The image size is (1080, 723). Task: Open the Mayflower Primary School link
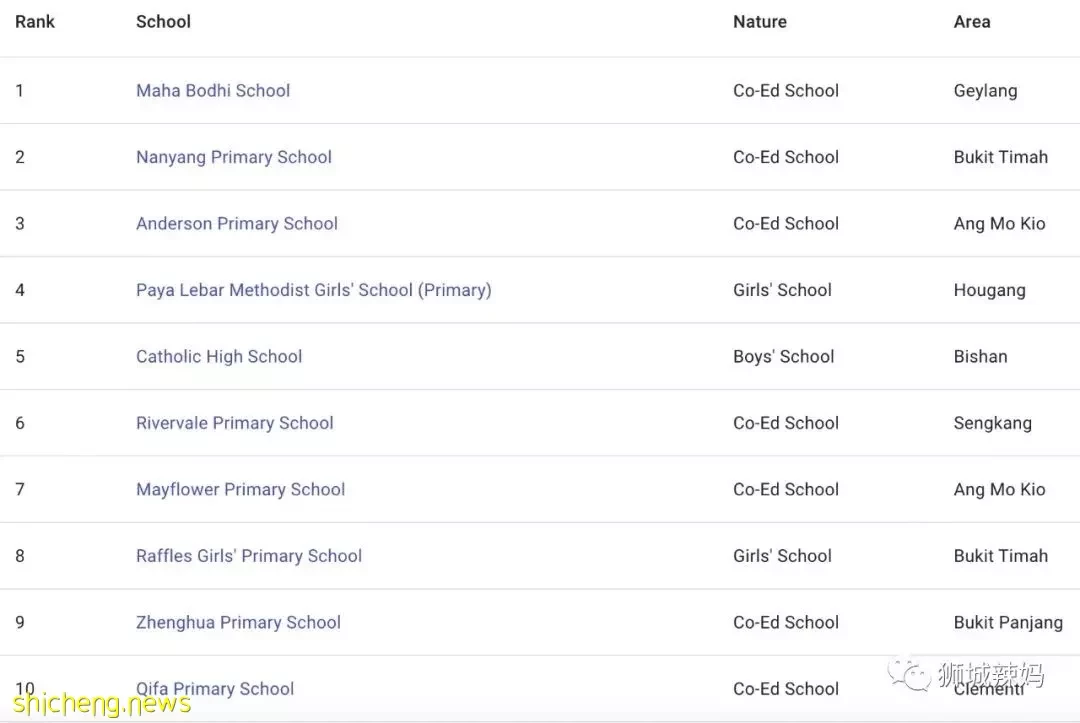(240, 490)
